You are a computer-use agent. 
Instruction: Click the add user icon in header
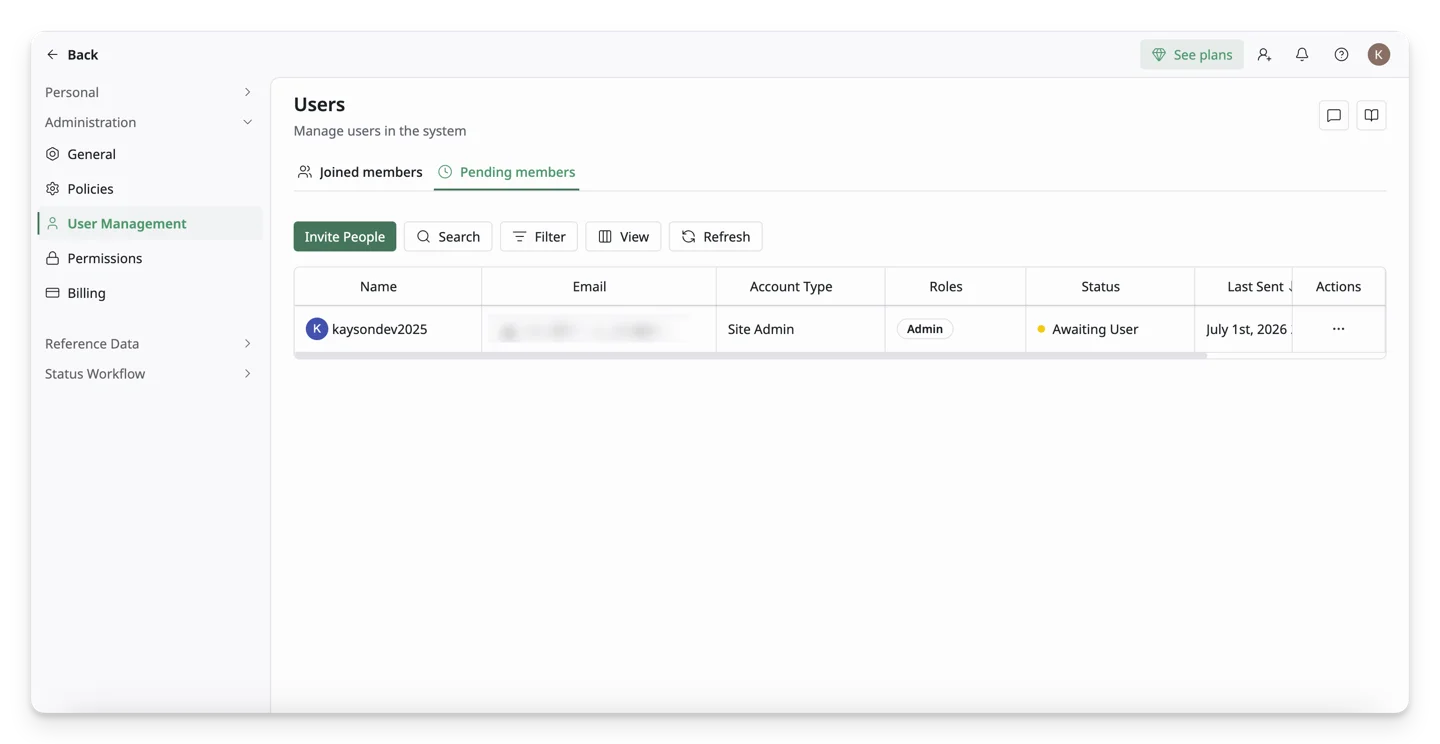(1264, 55)
